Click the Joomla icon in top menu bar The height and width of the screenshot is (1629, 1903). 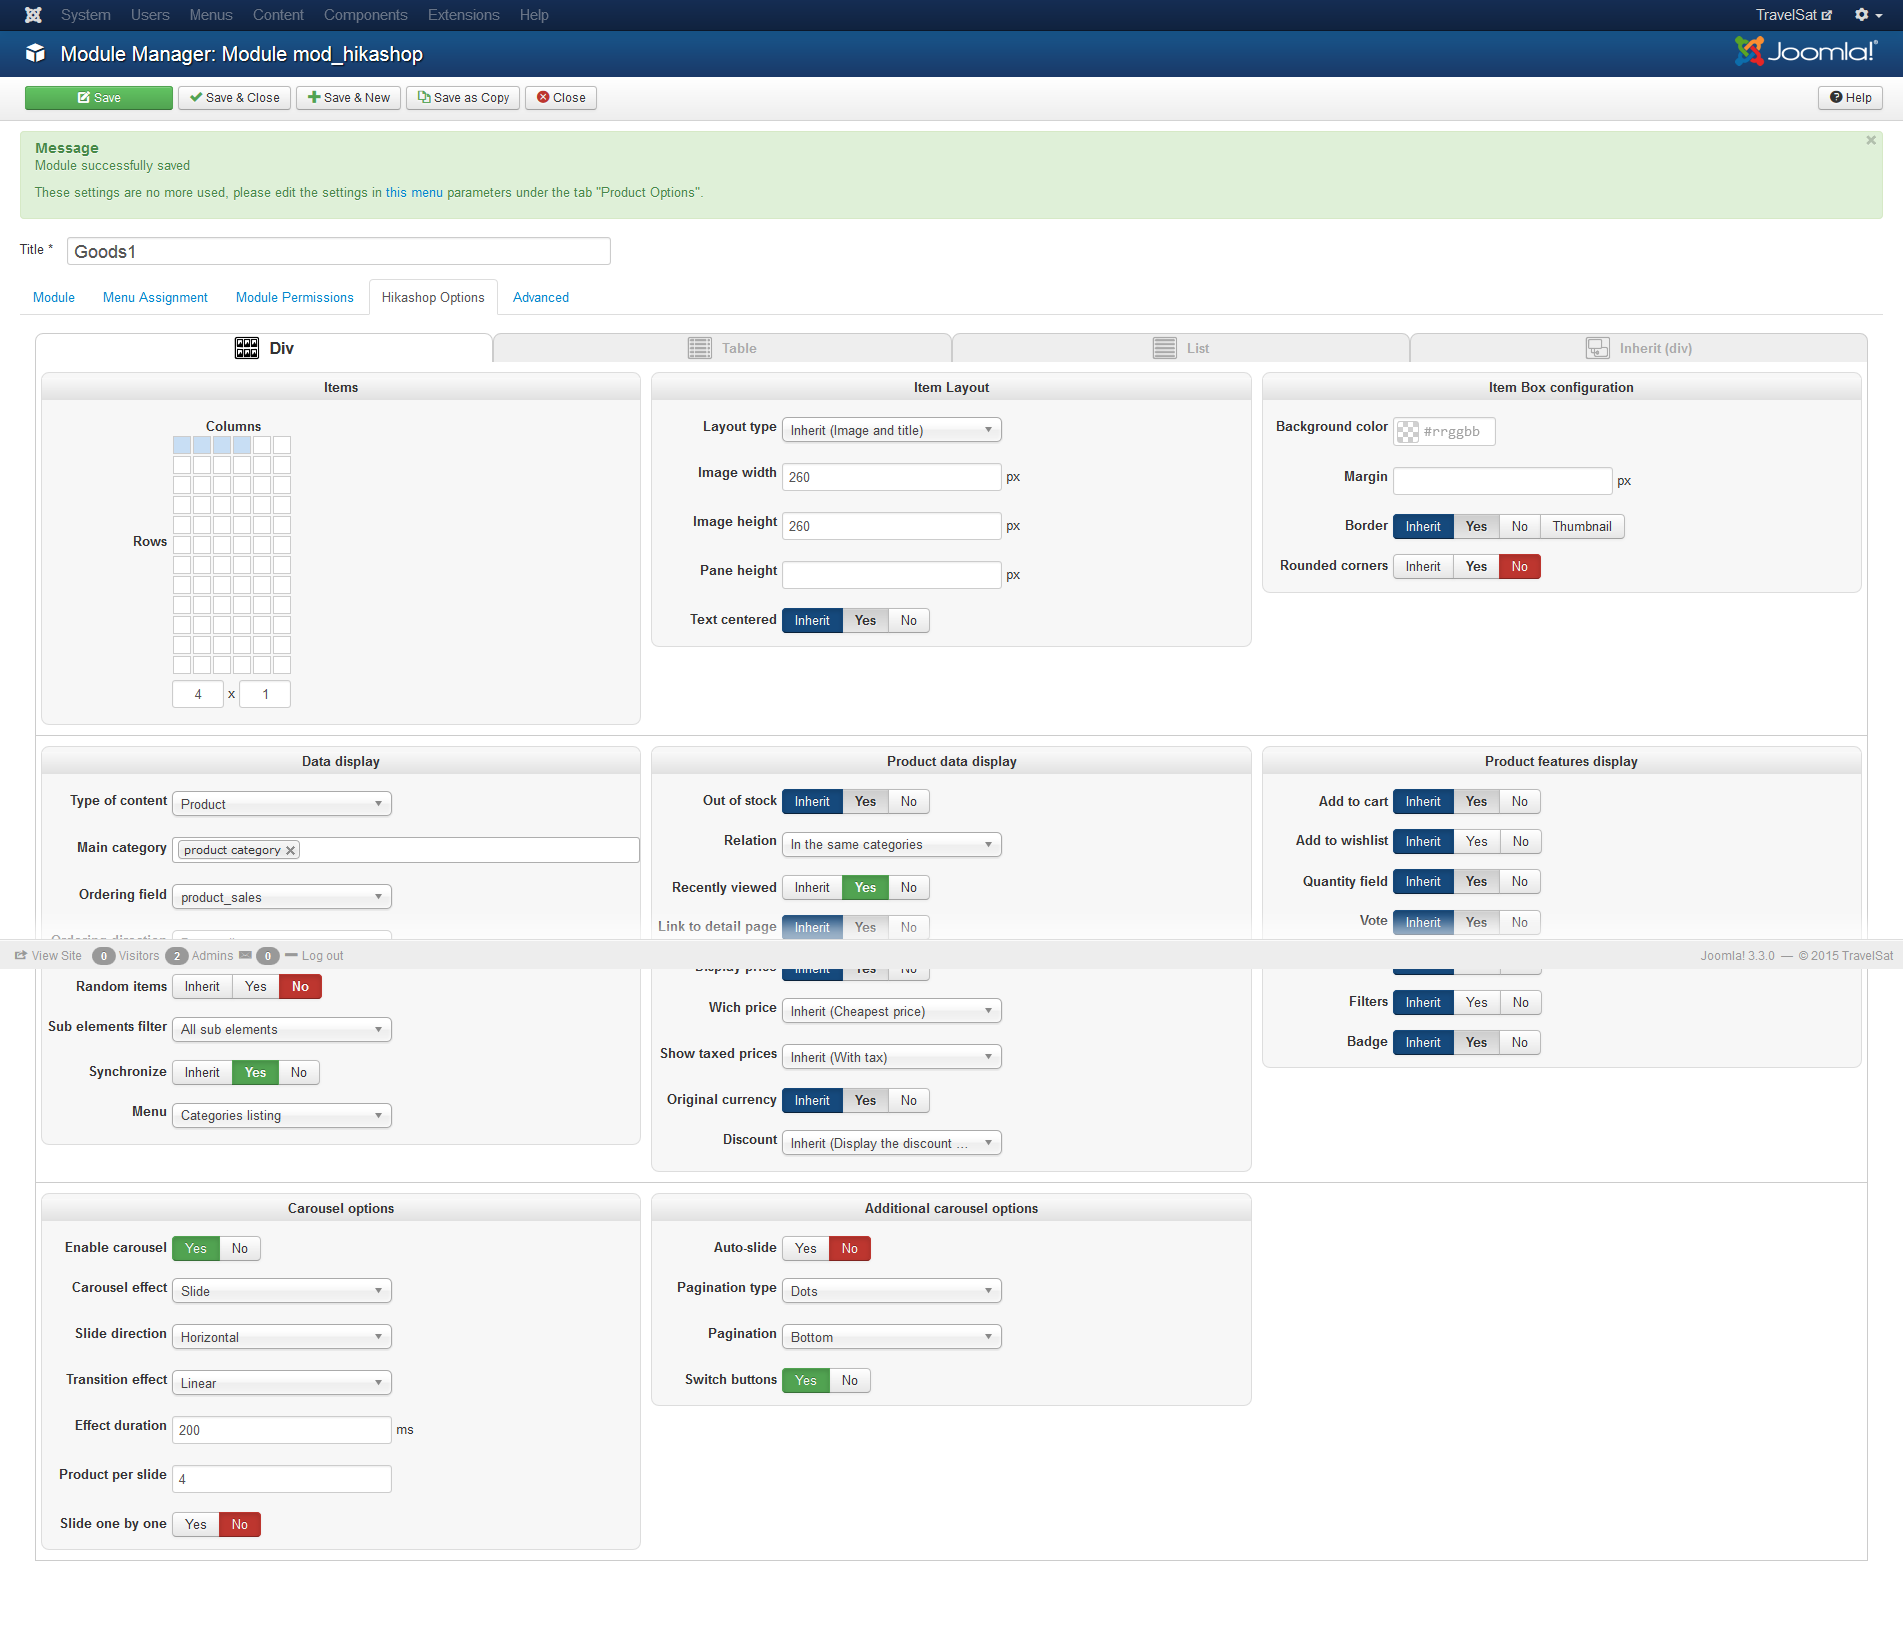(33, 15)
